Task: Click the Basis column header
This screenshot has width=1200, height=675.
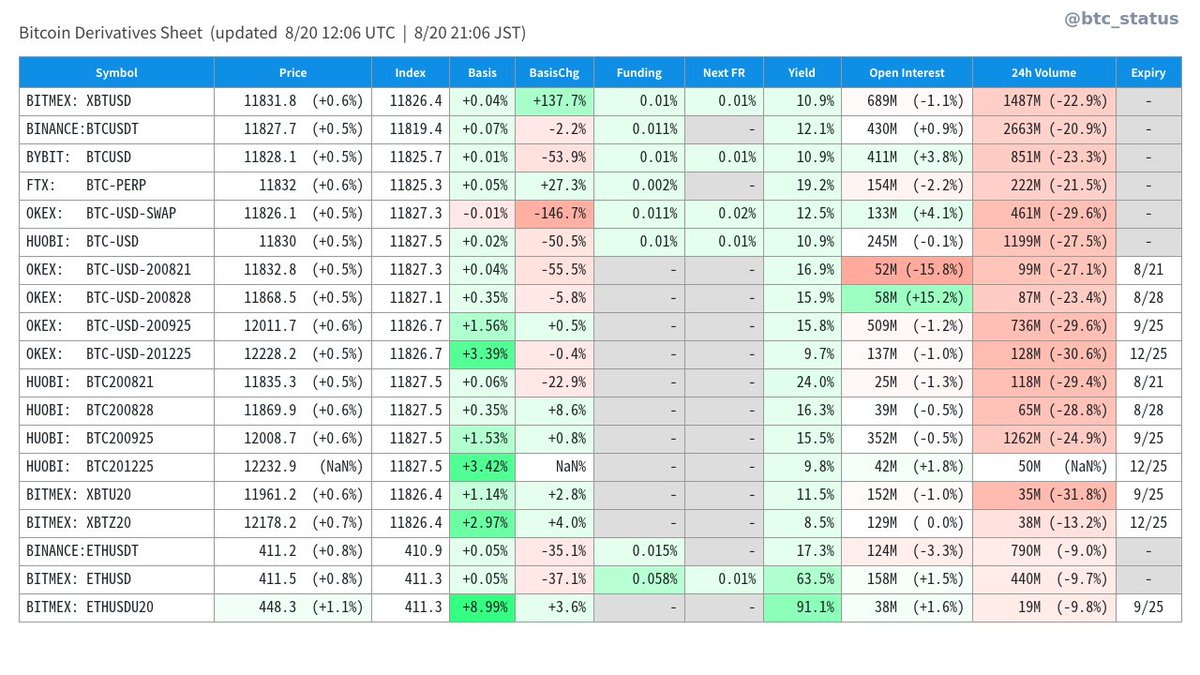Action: [482, 73]
